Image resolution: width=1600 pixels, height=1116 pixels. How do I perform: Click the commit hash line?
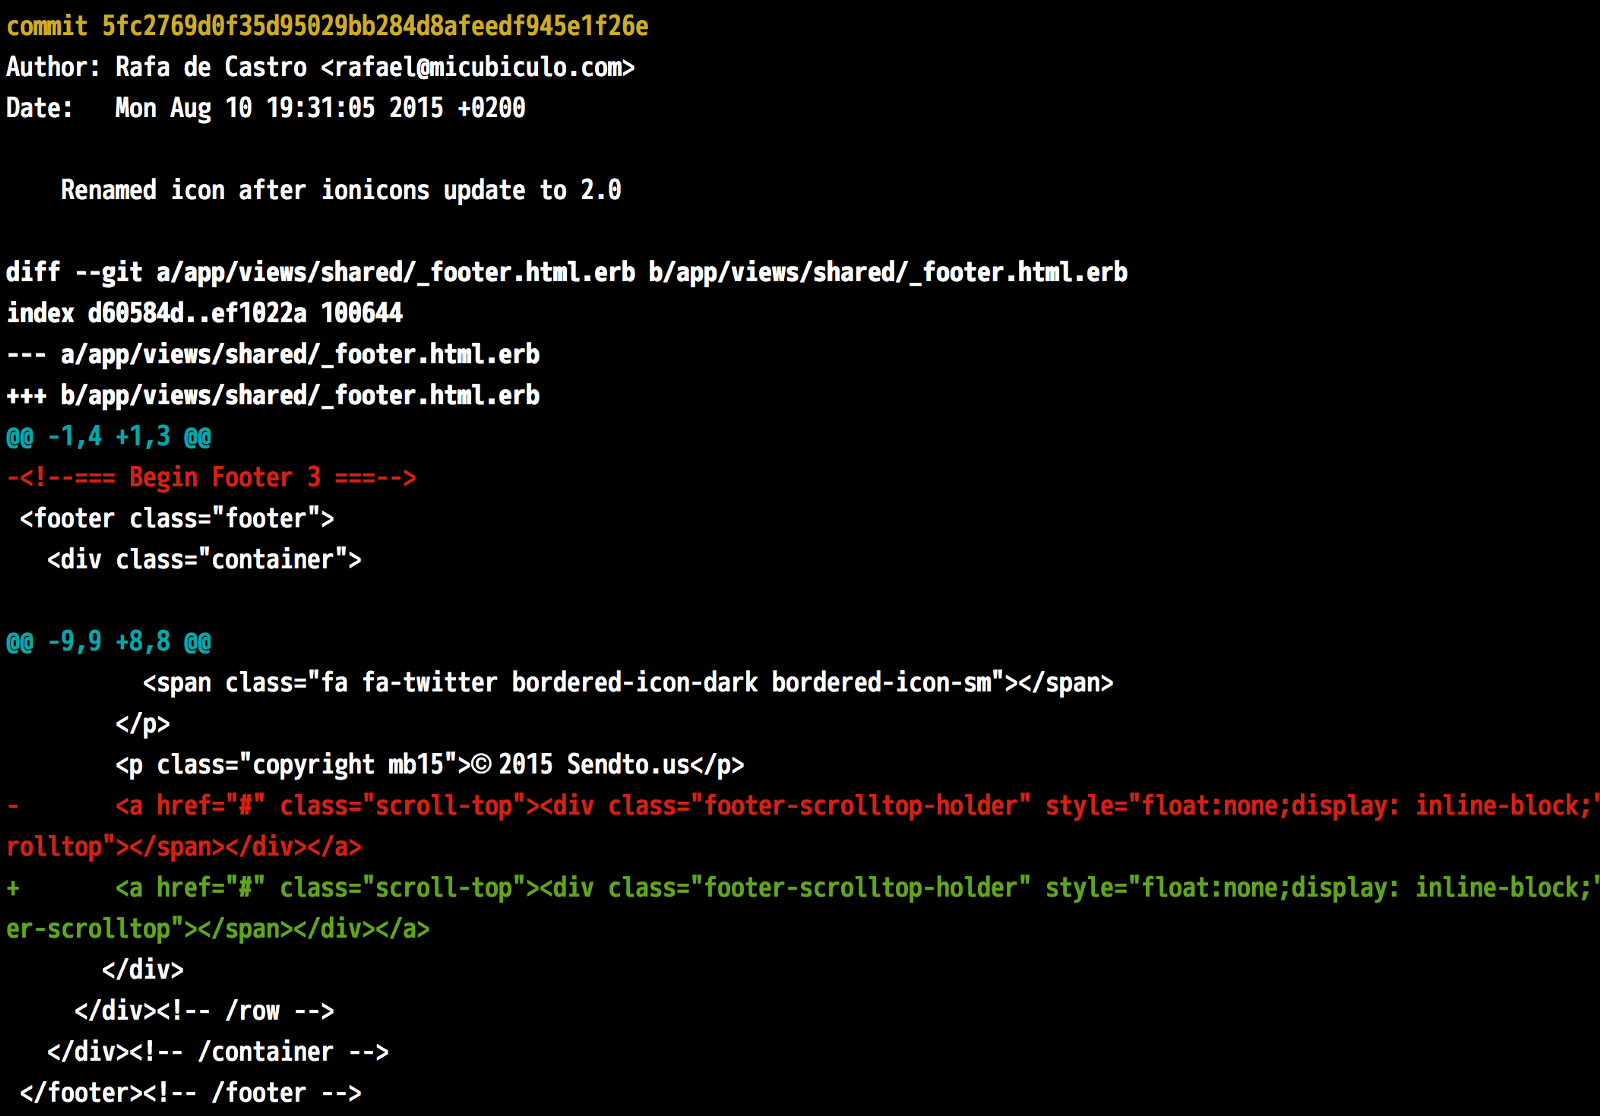(327, 26)
